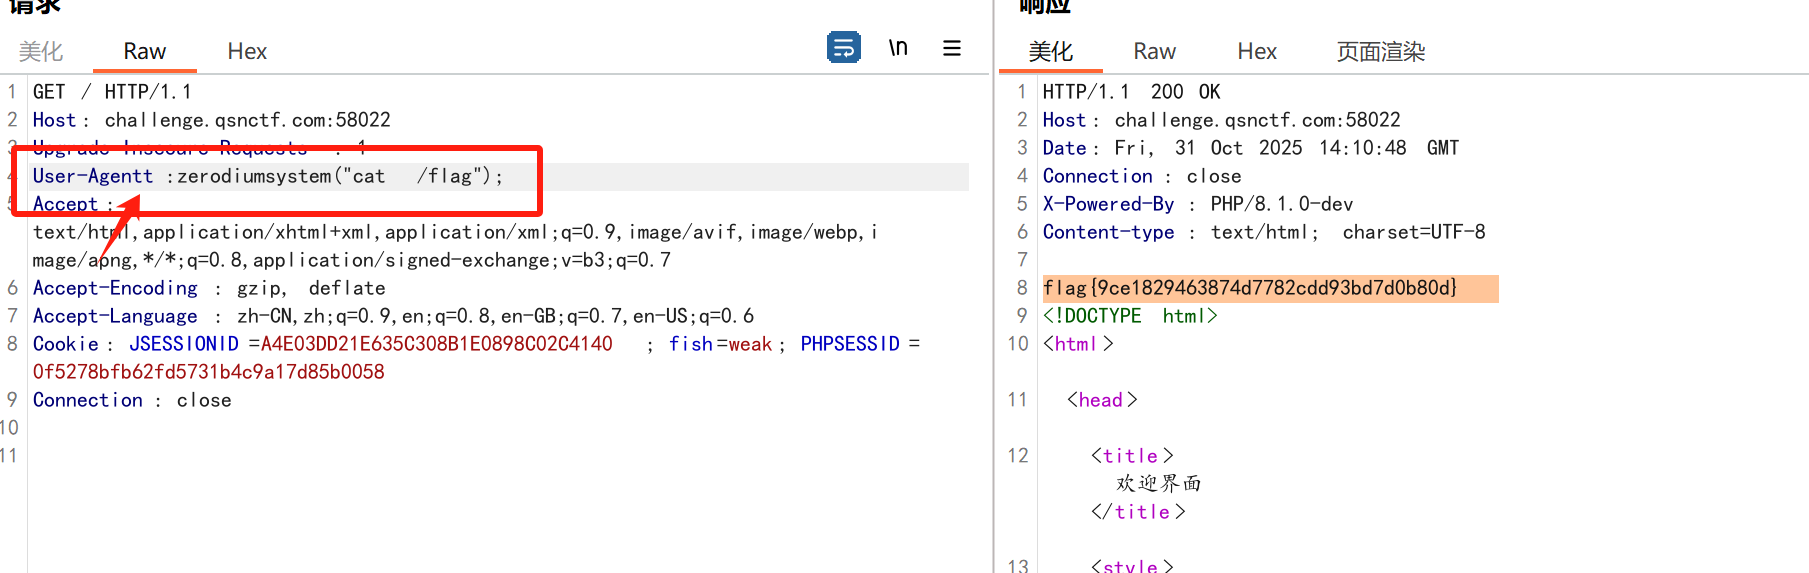Screen dimensions: 1809x573
Task: Click the Accept-Encoding header in request
Action: tap(115, 288)
